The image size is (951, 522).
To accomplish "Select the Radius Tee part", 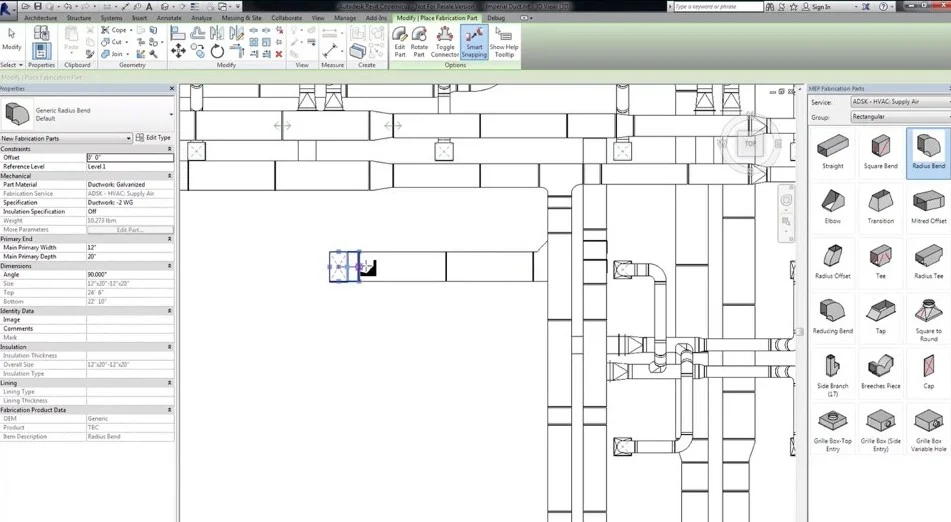I will tap(928, 260).
